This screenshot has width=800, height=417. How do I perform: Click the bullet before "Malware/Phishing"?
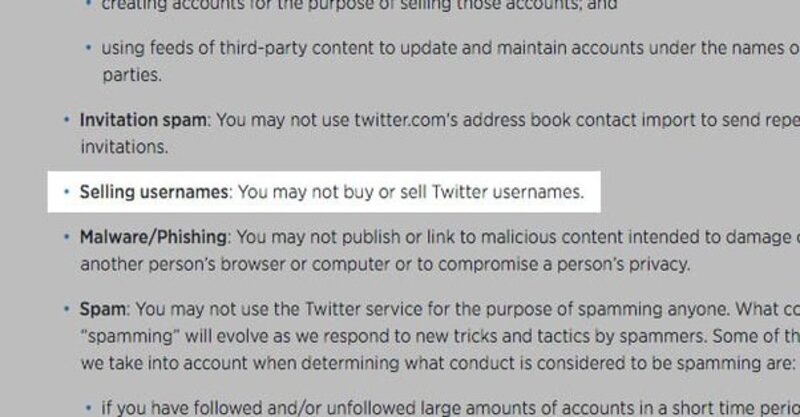[x=67, y=238]
